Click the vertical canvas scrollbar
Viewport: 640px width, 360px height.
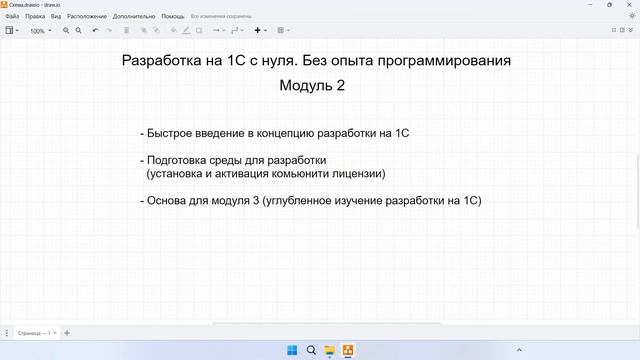[x=638, y=191]
